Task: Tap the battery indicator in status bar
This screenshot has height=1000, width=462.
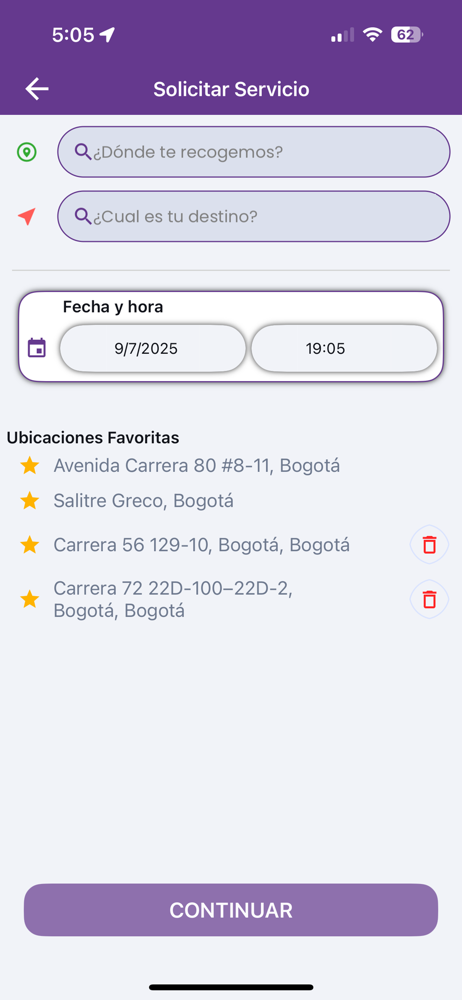Action: [406, 34]
